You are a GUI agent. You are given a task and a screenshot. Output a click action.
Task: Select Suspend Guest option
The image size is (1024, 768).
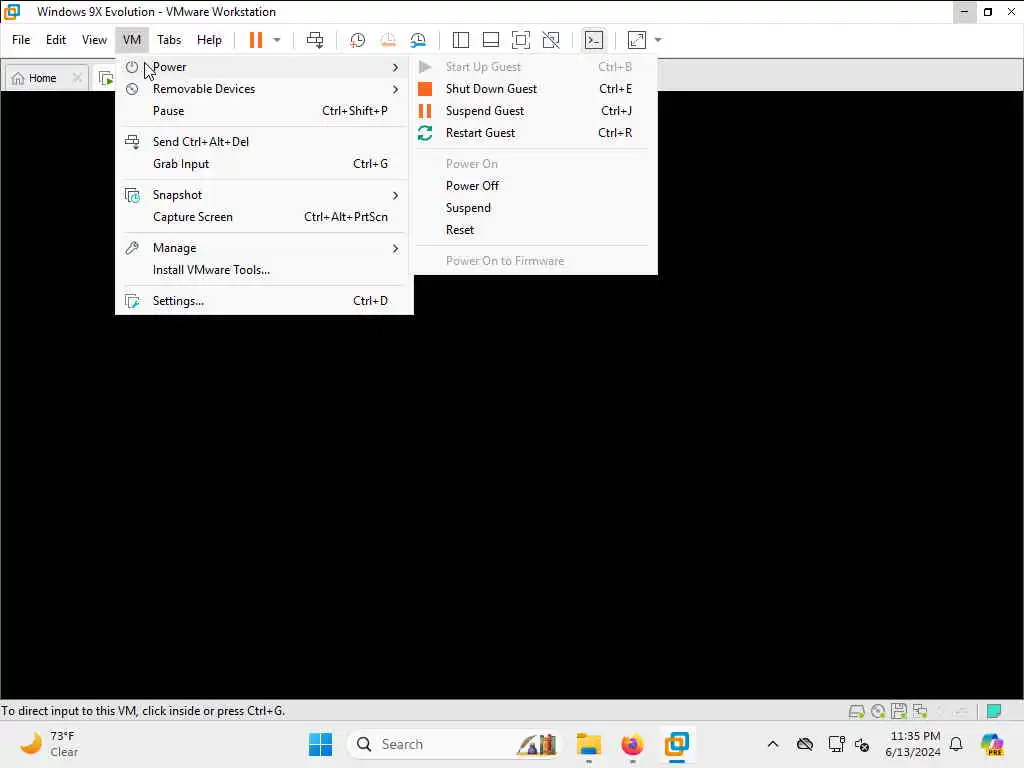(x=534, y=111)
